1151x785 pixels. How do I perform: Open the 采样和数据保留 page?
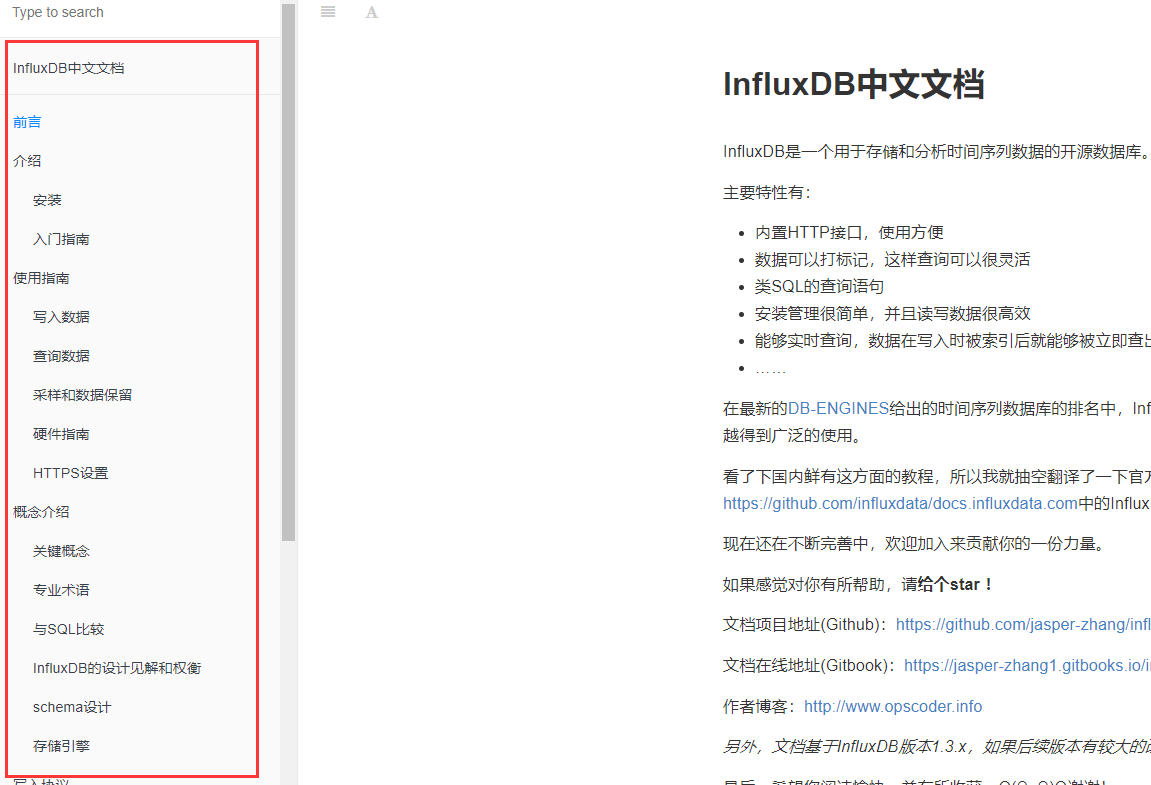click(x=82, y=394)
